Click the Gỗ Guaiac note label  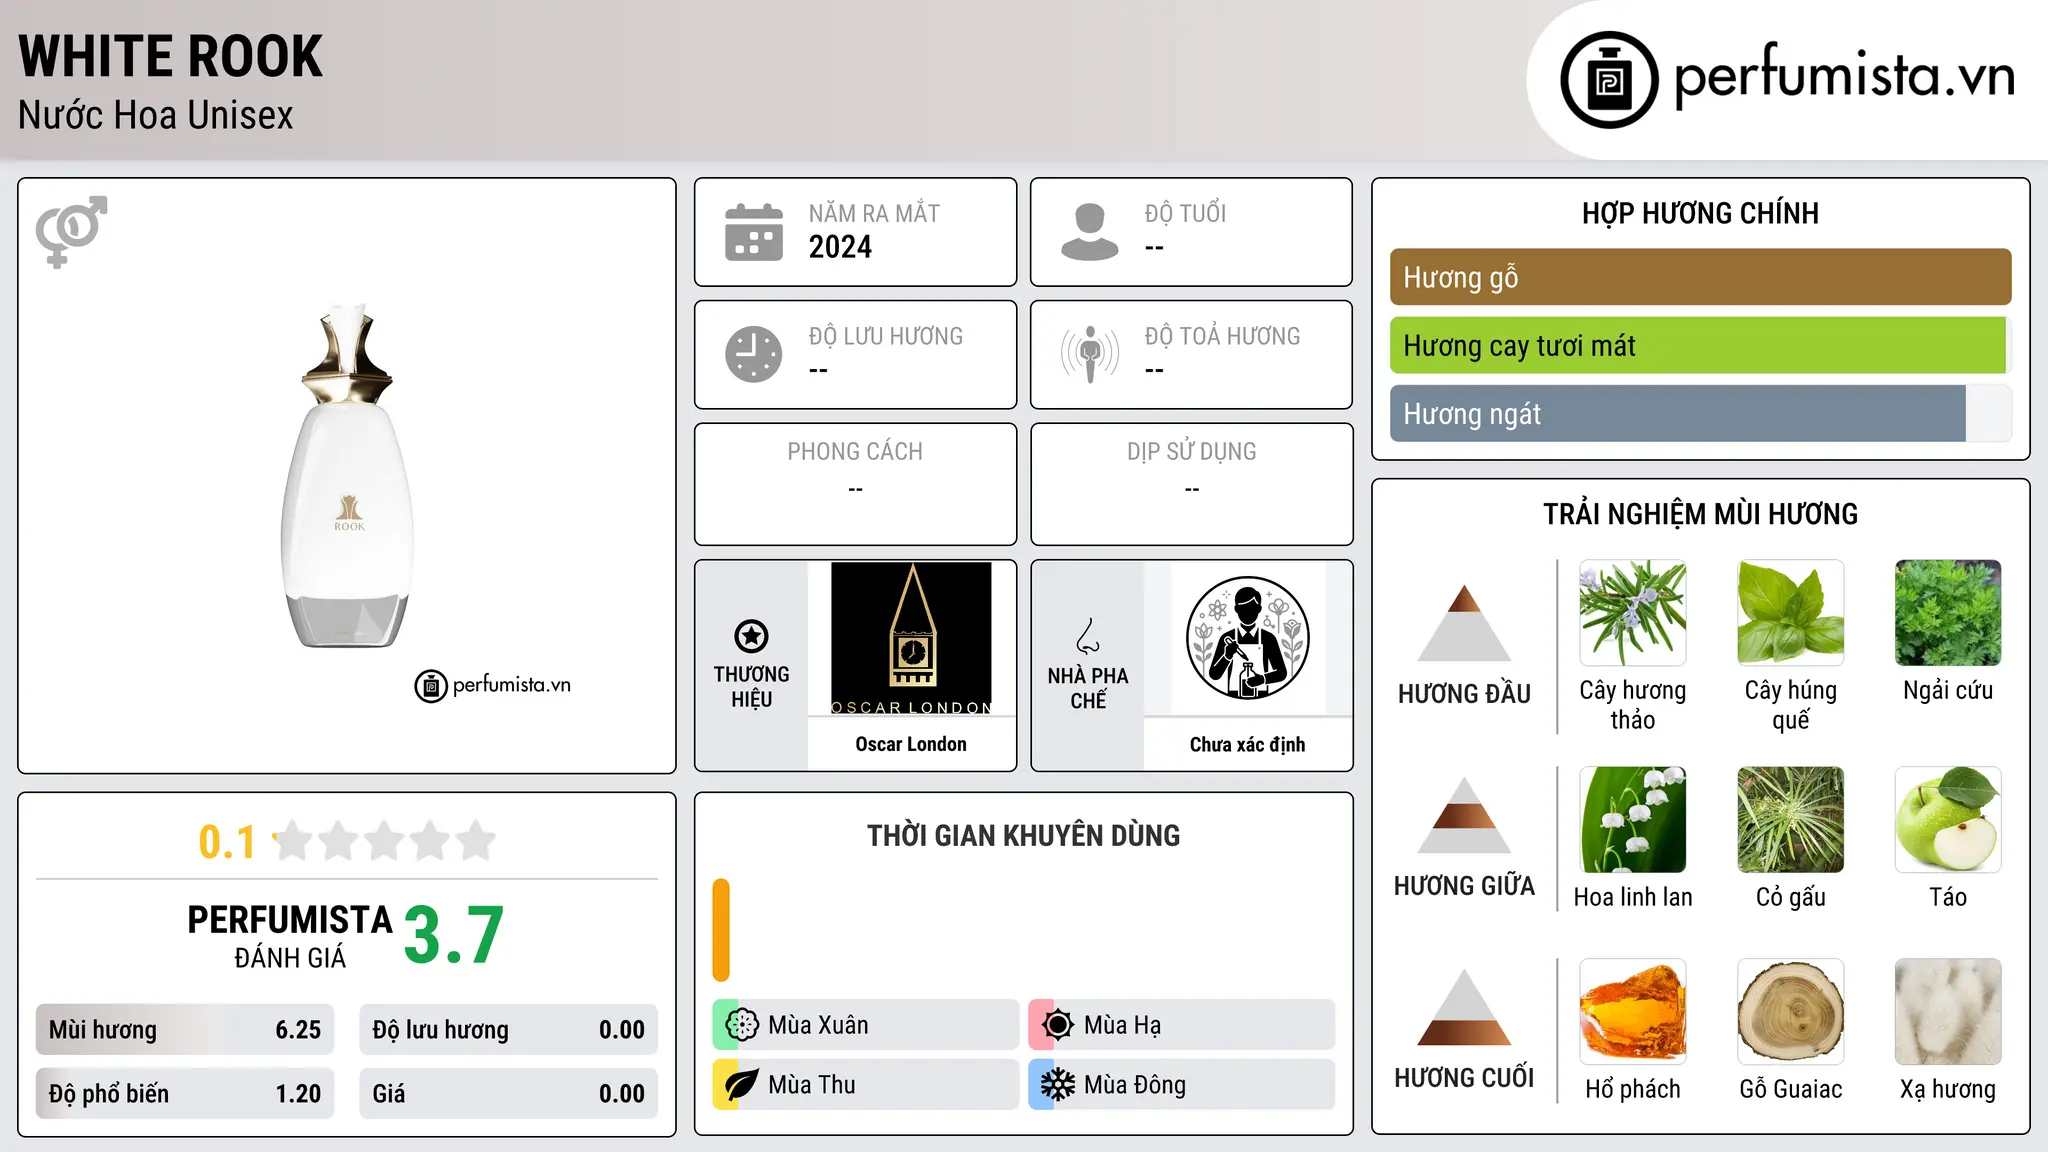(x=1790, y=1089)
